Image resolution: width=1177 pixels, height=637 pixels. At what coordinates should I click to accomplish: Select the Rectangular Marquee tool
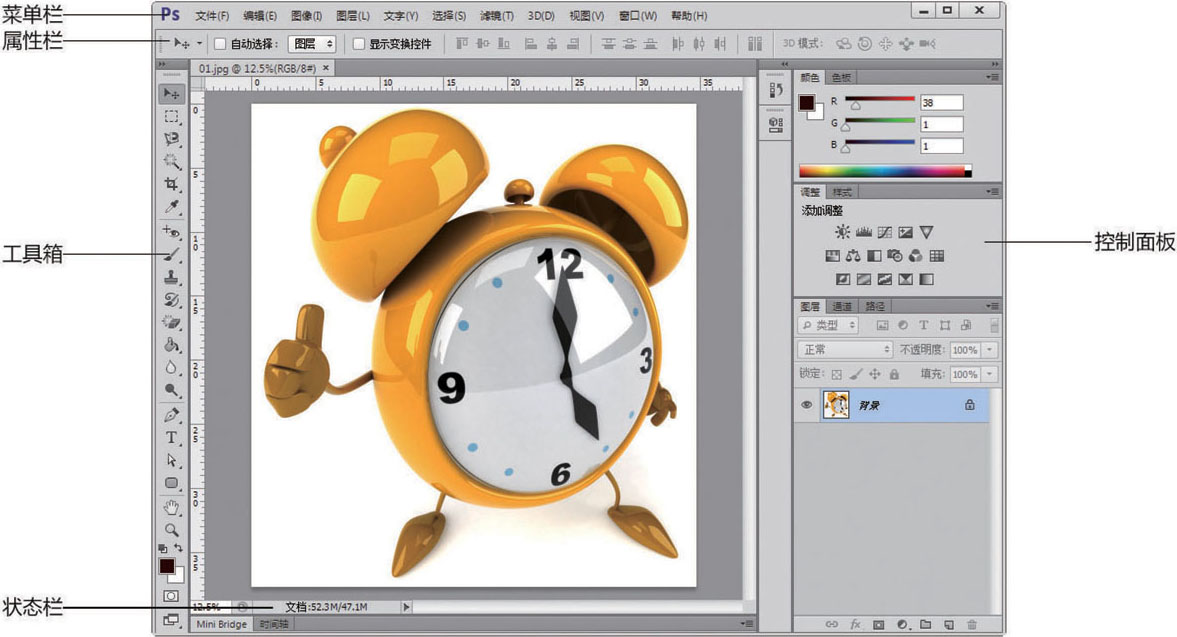pos(171,116)
